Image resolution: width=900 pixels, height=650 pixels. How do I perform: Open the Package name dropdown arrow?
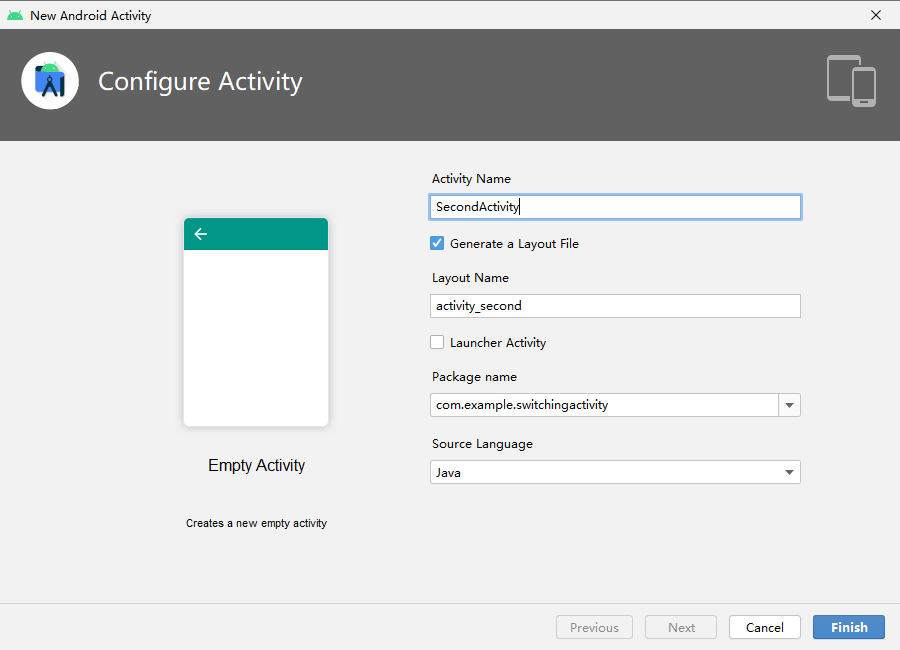[789, 405]
